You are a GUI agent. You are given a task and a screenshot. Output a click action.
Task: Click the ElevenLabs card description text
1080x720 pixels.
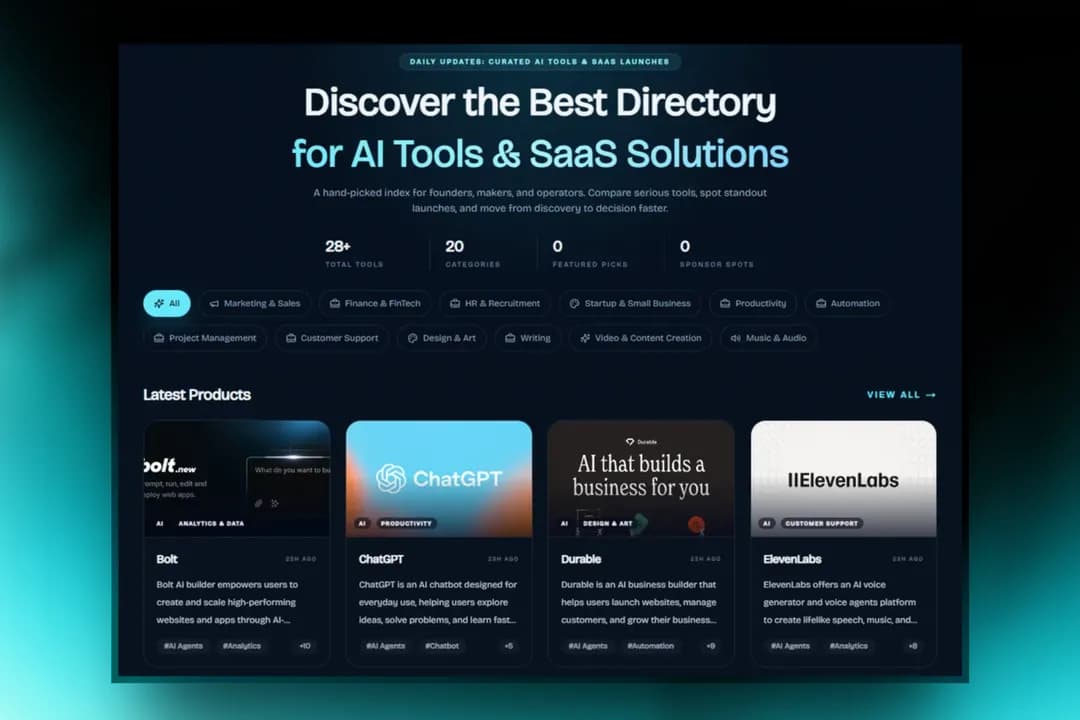click(840, 602)
